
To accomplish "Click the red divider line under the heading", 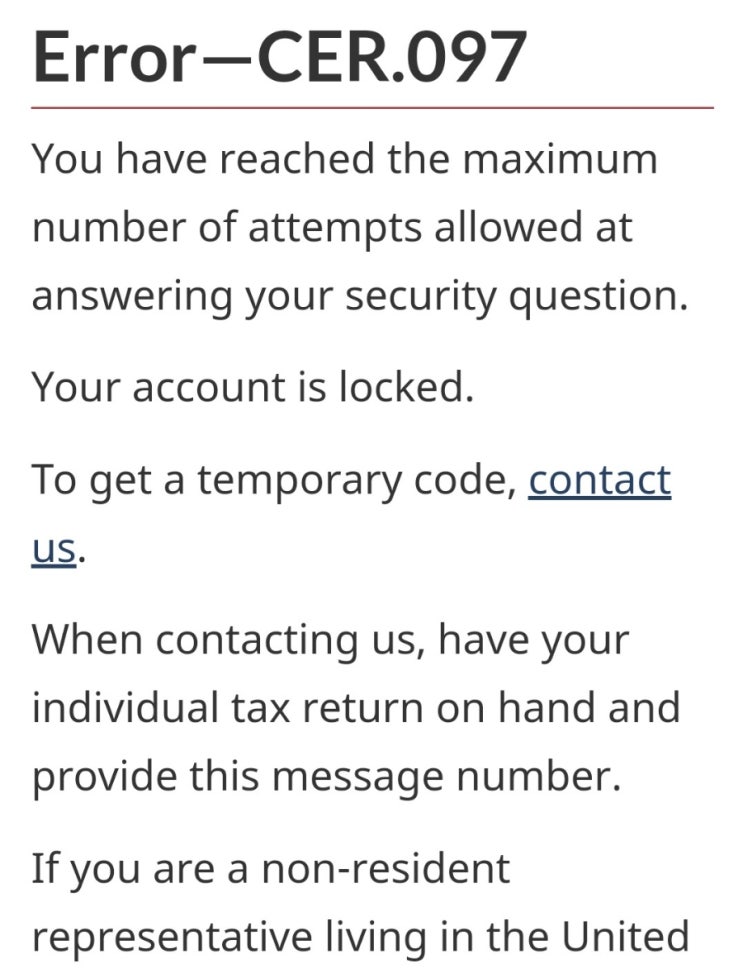I will (x=372, y=107).
